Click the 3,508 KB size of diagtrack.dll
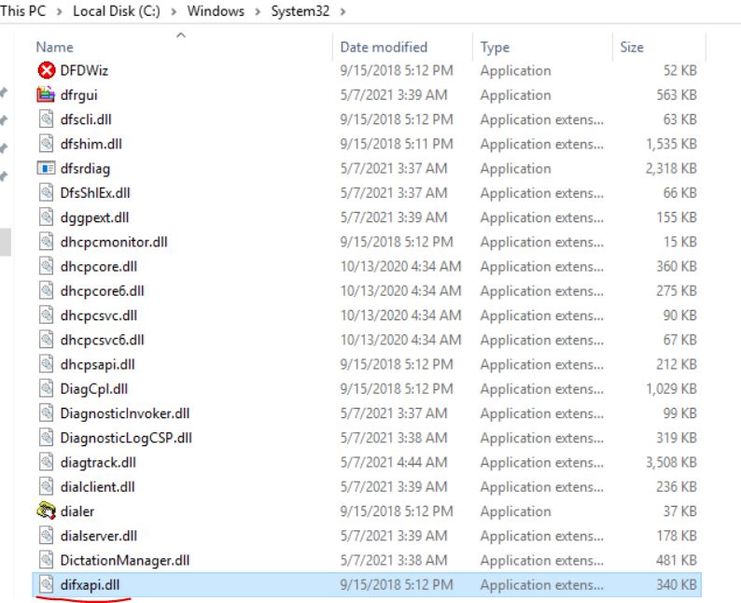741x603 pixels. click(672, 462)
